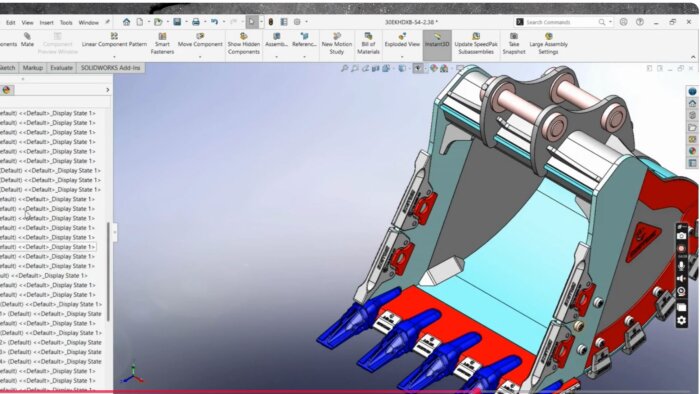Save the assembly with the Save icon
The height and width of the screenshot is (394, 700).
point(177,22)
